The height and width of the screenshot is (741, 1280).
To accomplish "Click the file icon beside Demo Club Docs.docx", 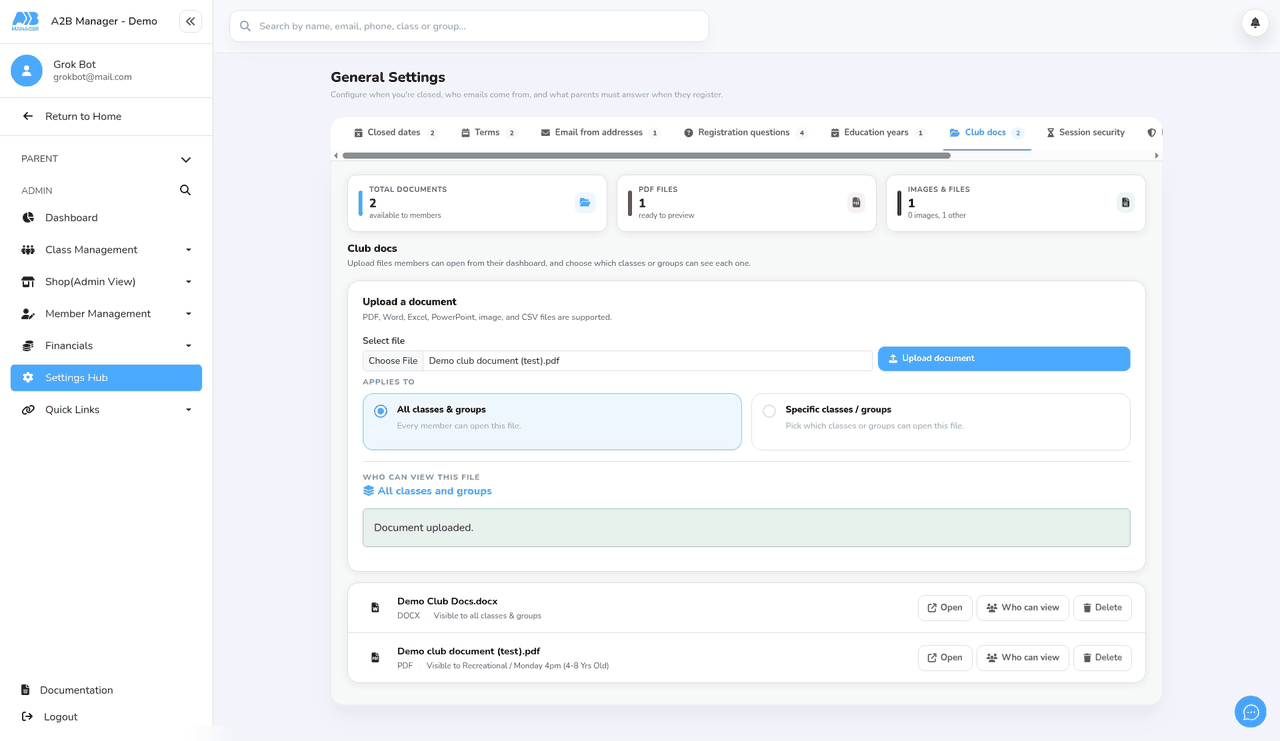I will click(x=375, y=608).
